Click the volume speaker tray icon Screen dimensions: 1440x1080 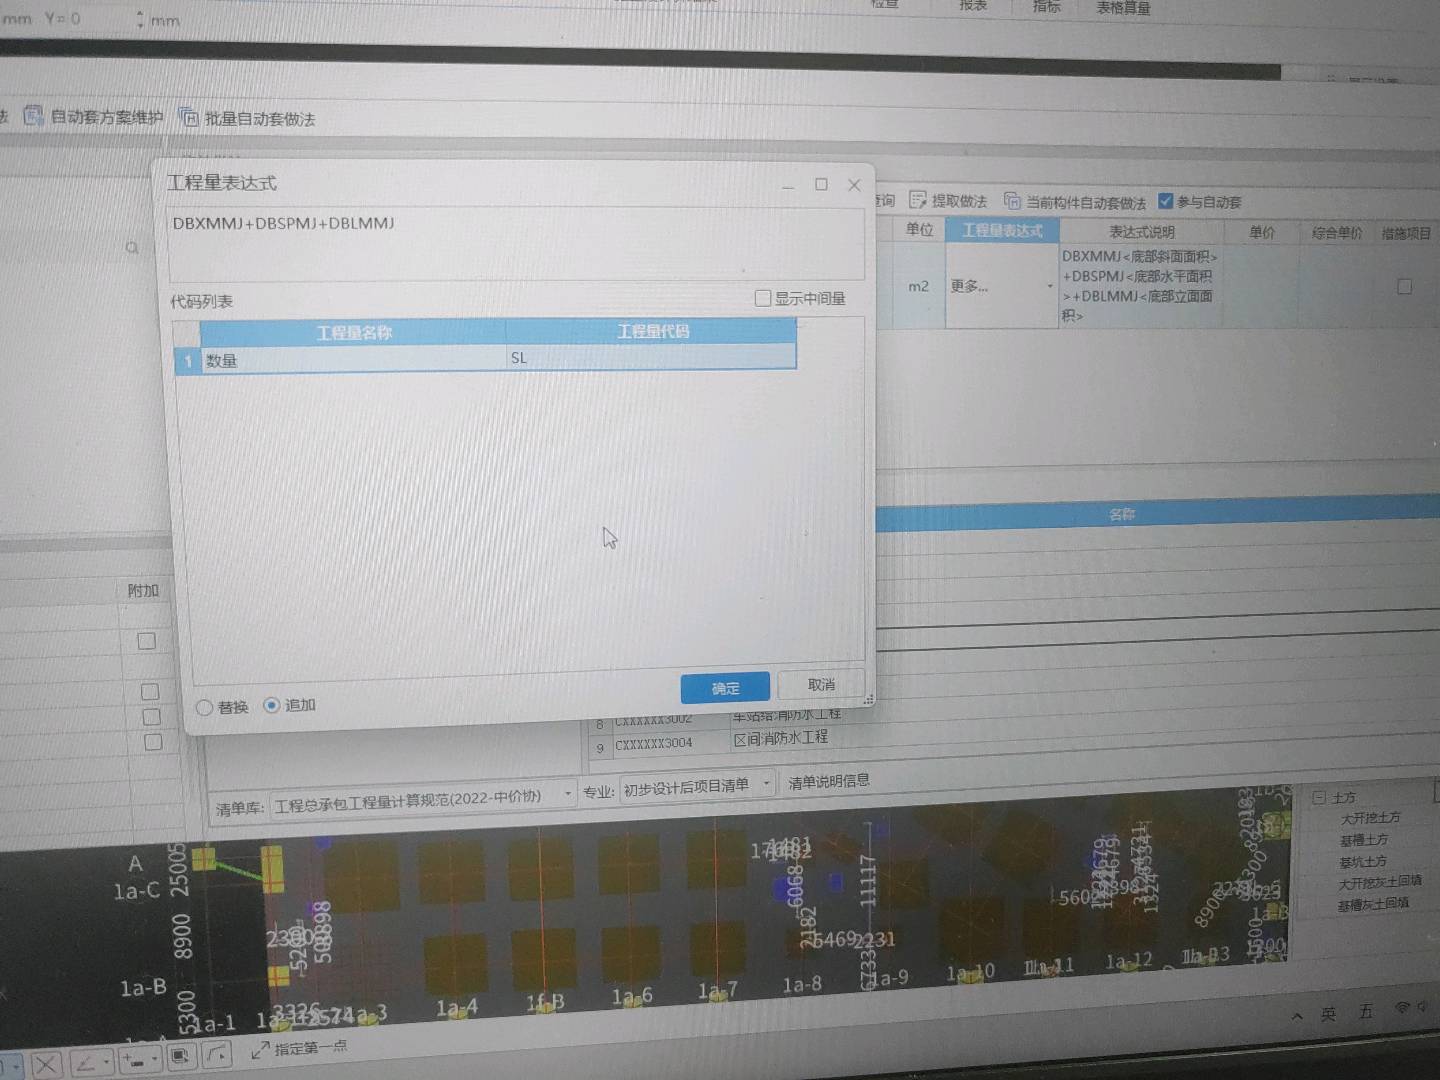1424,1006
